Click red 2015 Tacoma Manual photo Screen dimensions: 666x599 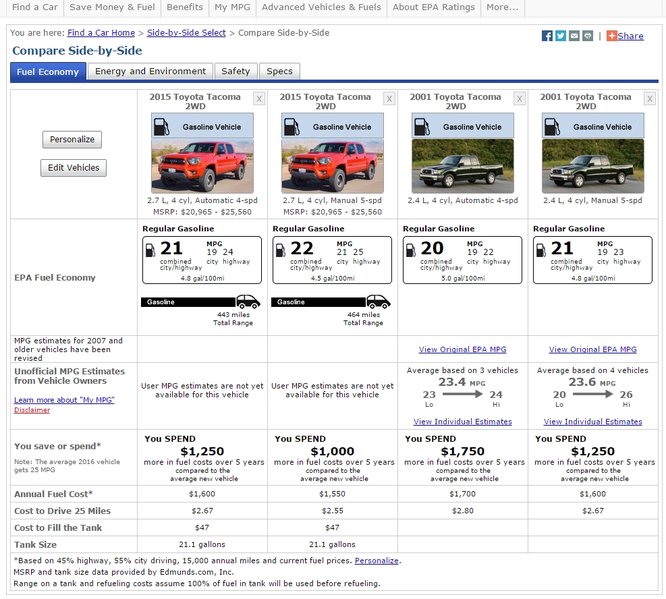coord(333,166)
